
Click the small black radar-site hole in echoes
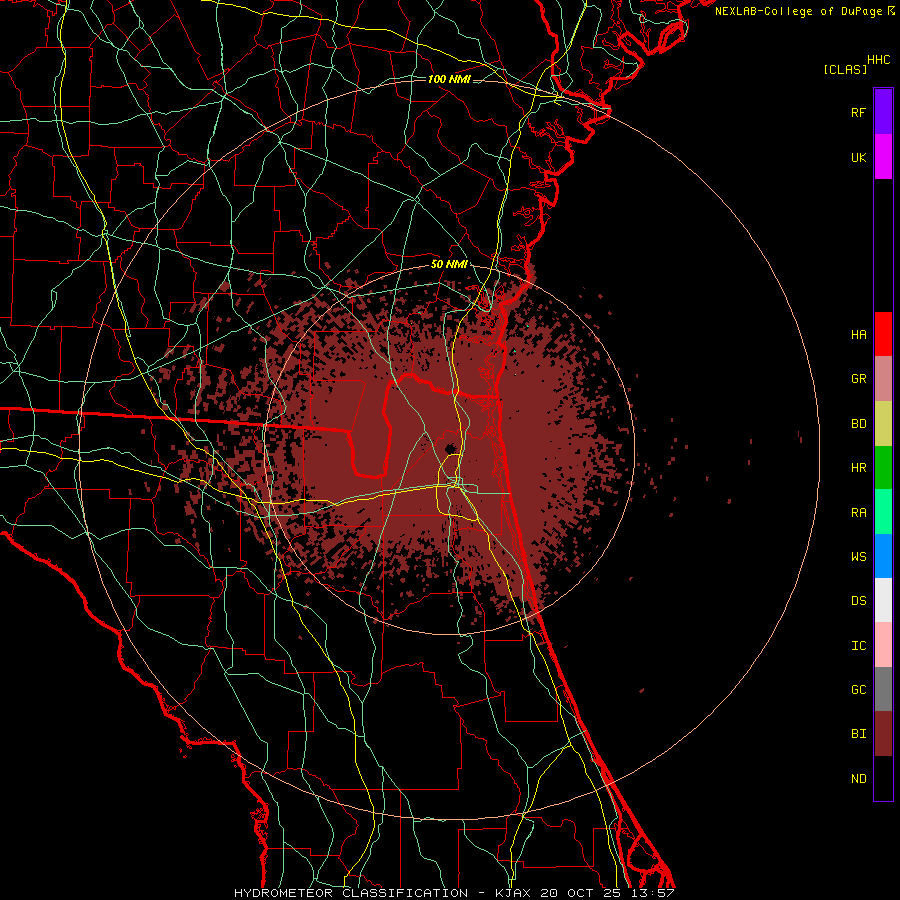point(449,448)
